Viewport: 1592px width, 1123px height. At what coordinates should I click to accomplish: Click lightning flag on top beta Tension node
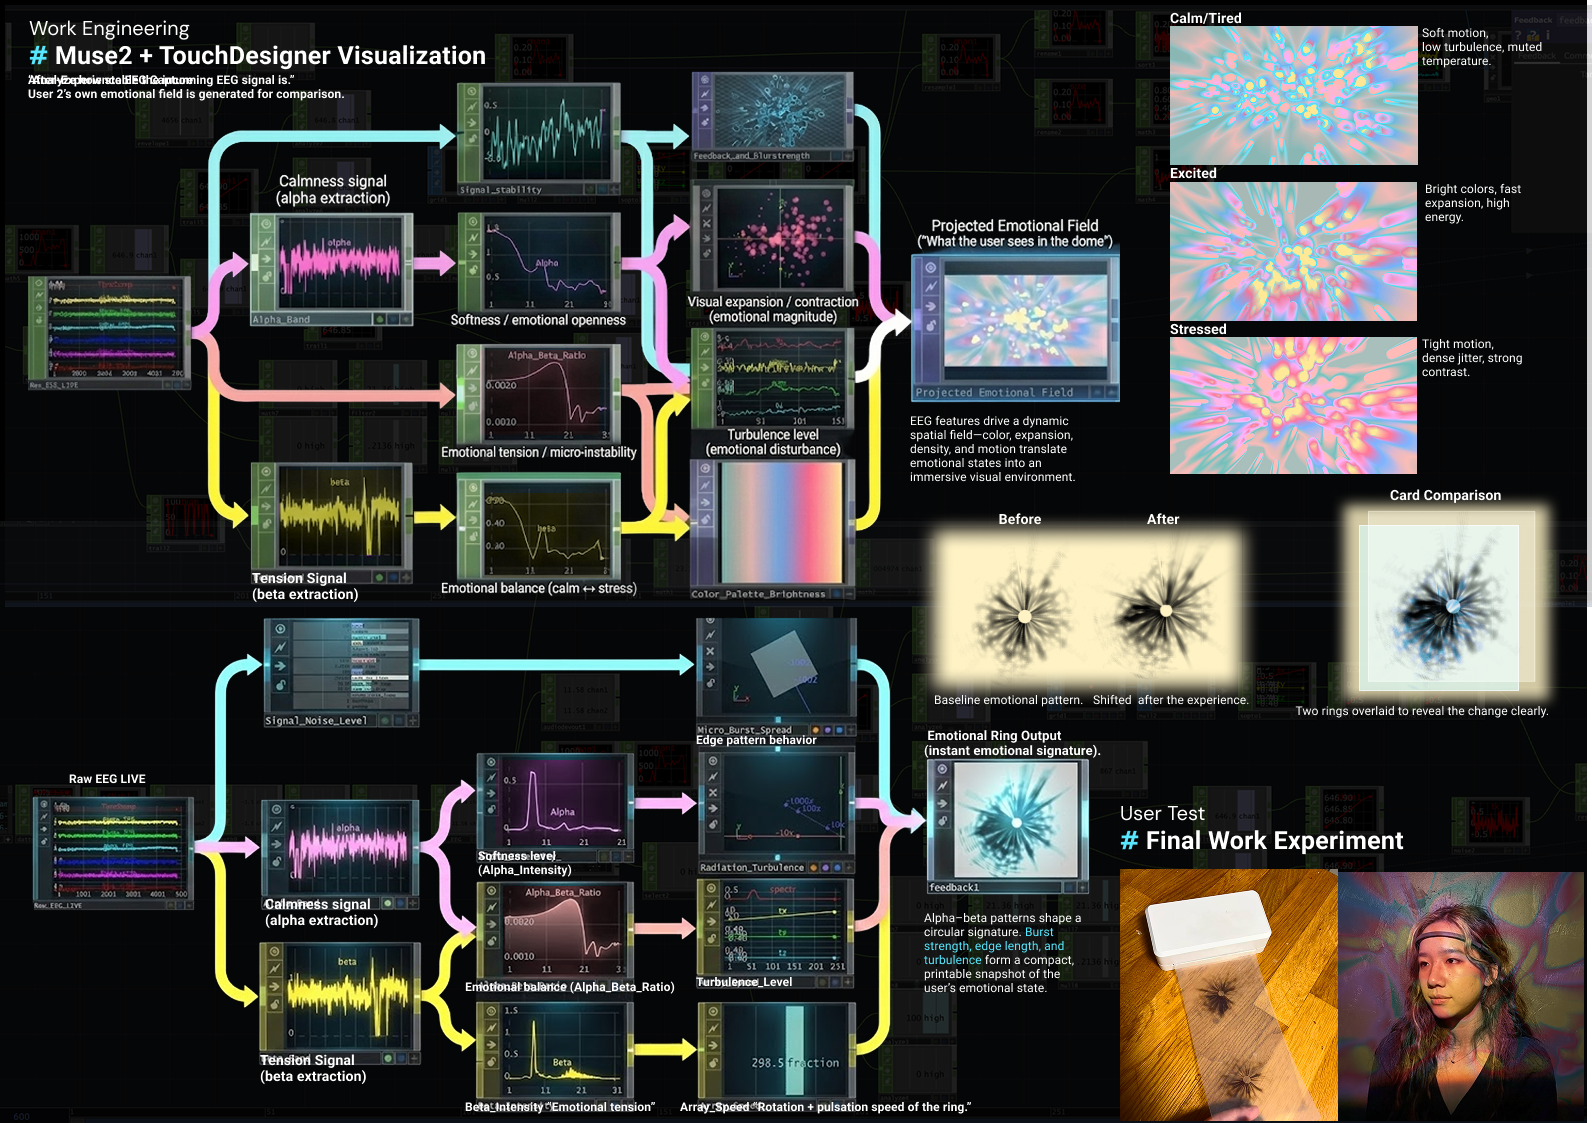(x=266, y=488)
